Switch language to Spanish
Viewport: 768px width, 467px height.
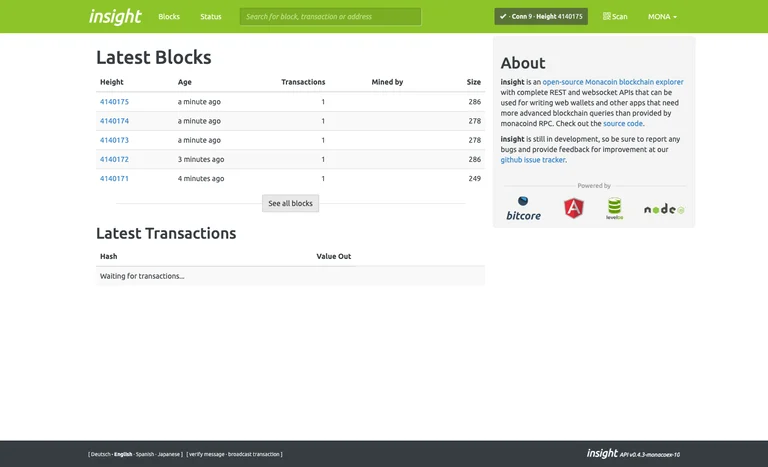click(x=144, y=454)
